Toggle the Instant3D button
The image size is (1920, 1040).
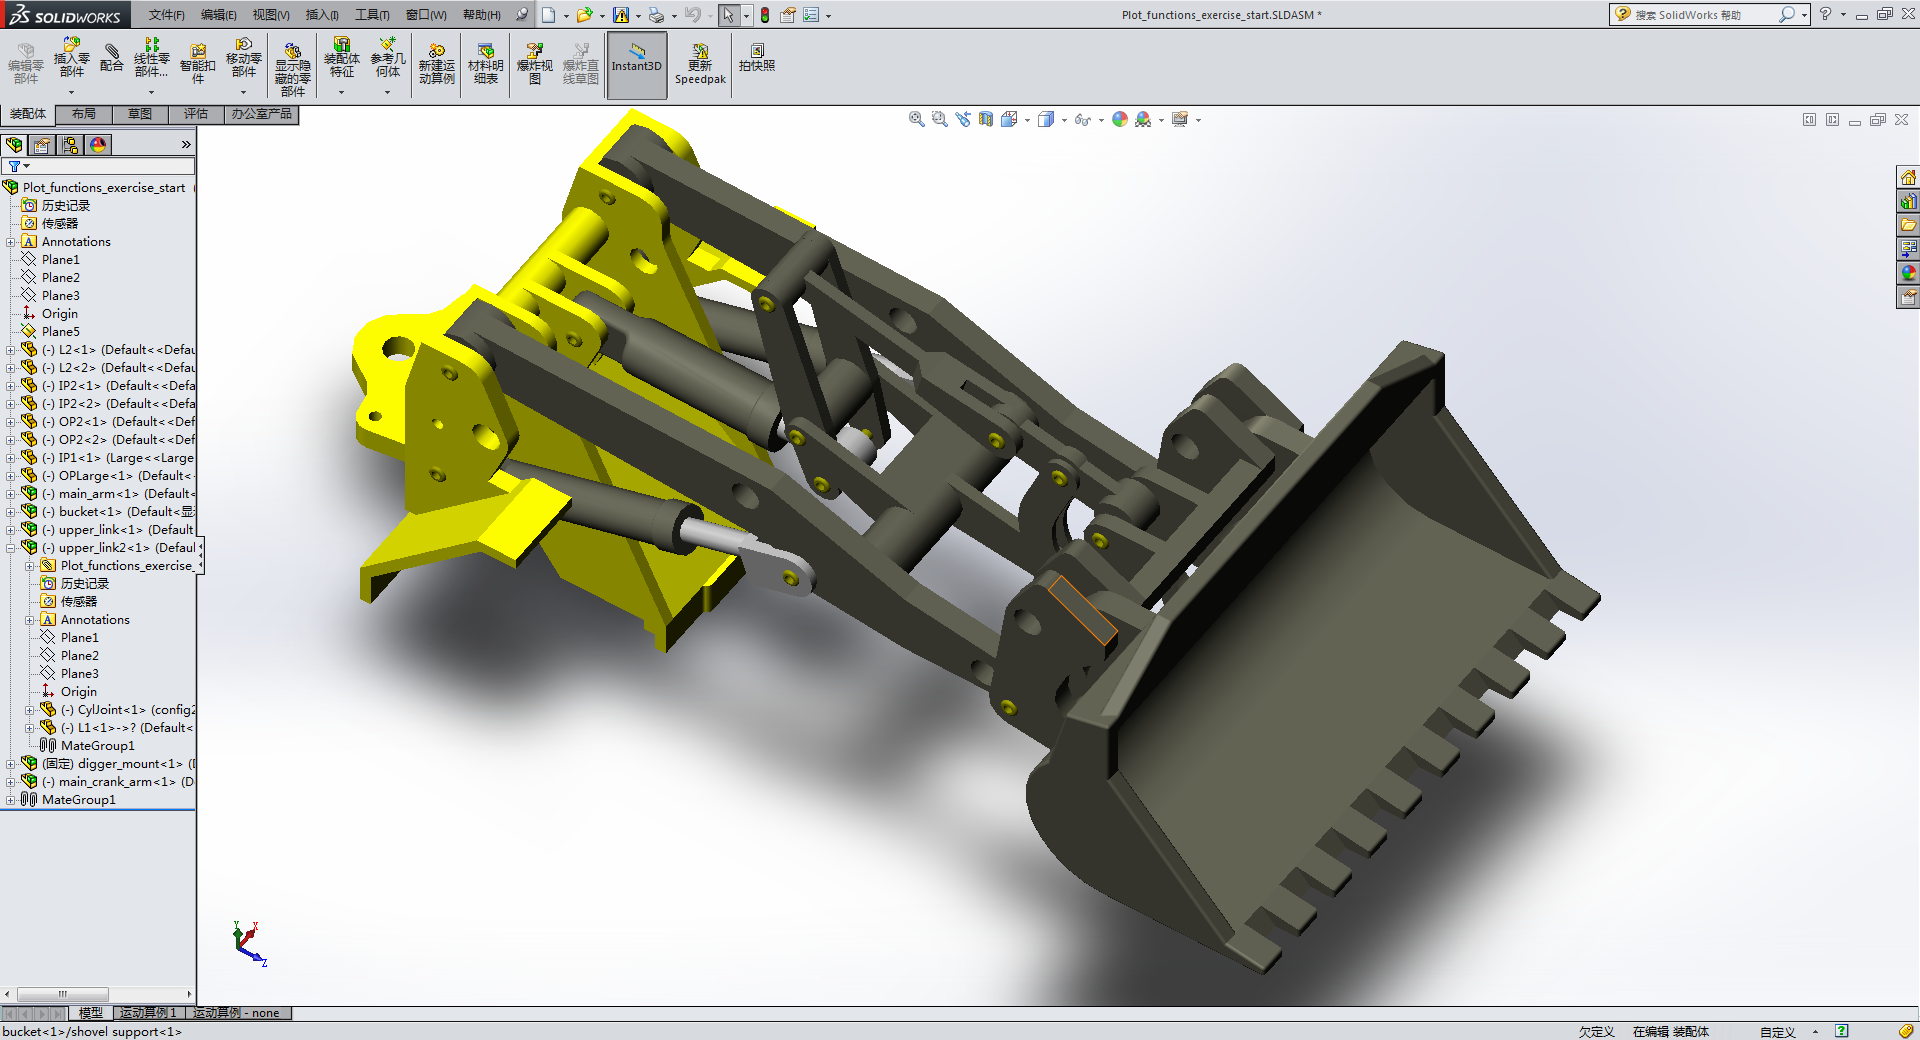(637, 64)
